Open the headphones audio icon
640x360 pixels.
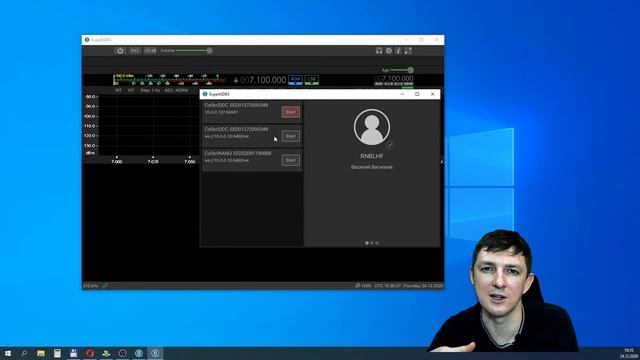click(379, 51)
